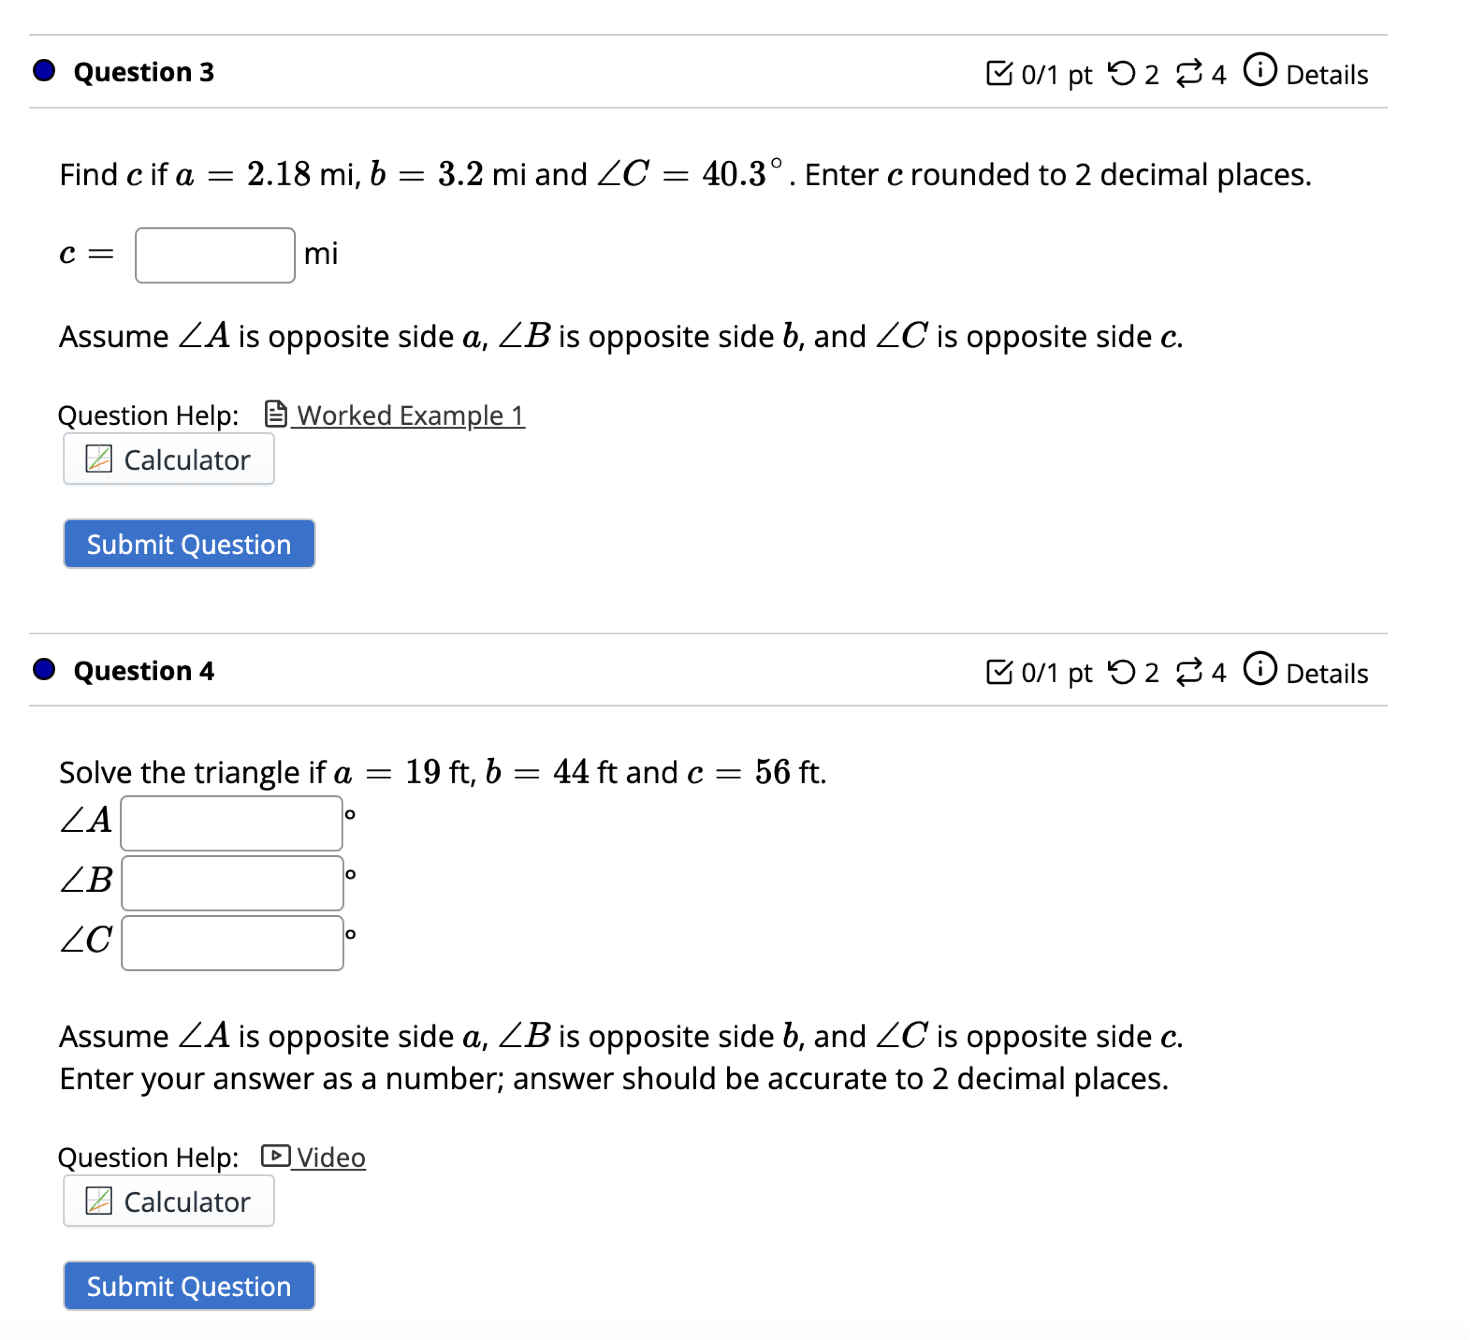Click the document icon beside Worked Example 1
This screenshot has width=1470, height=1340.
click(274, 413)
